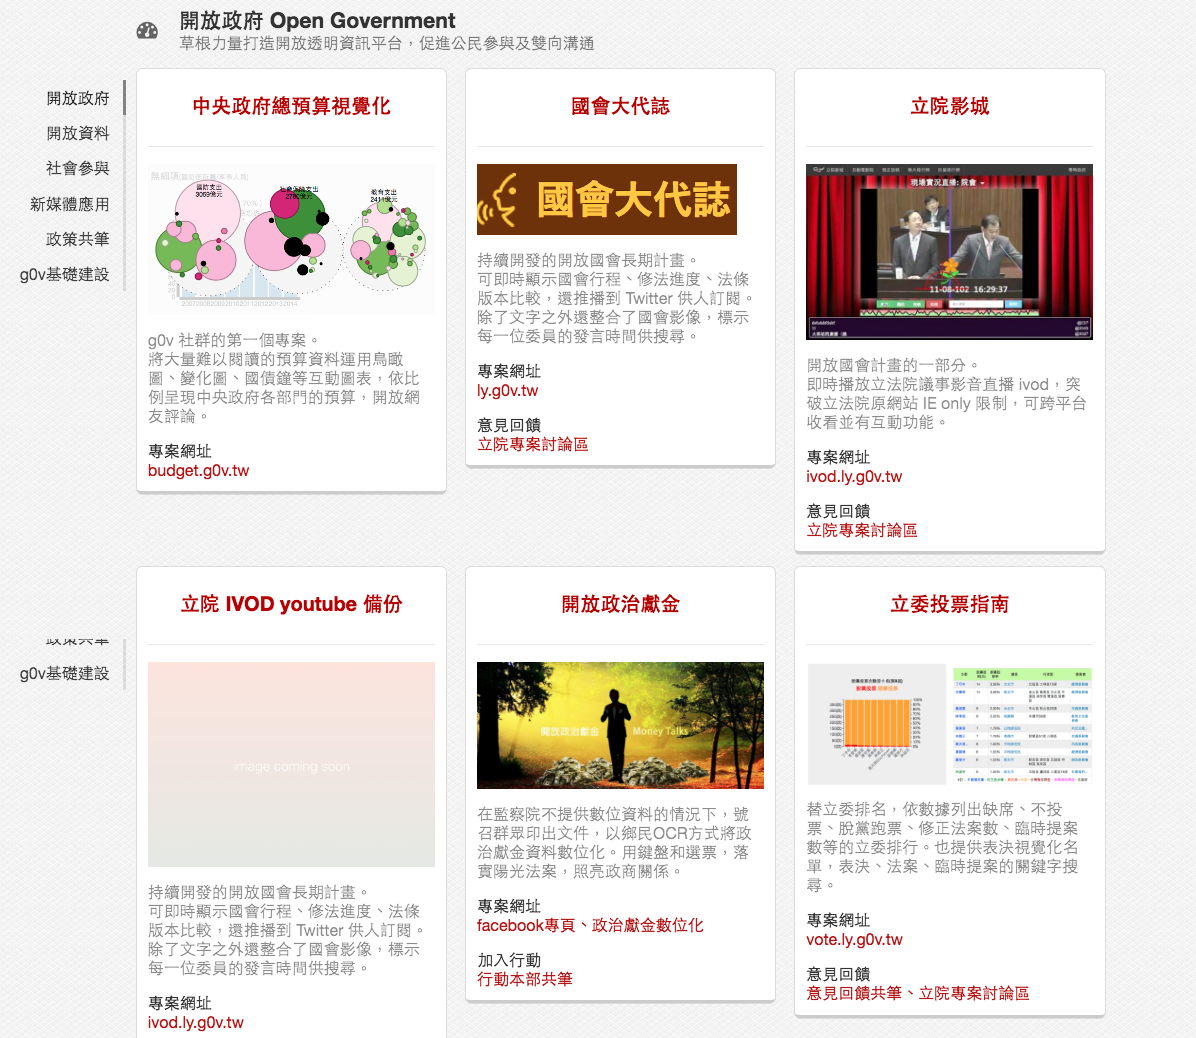Click the 立院 IVOD youtube 備份 title
The width and height of the screenshot is (1196, 1038).
[291, 604]
